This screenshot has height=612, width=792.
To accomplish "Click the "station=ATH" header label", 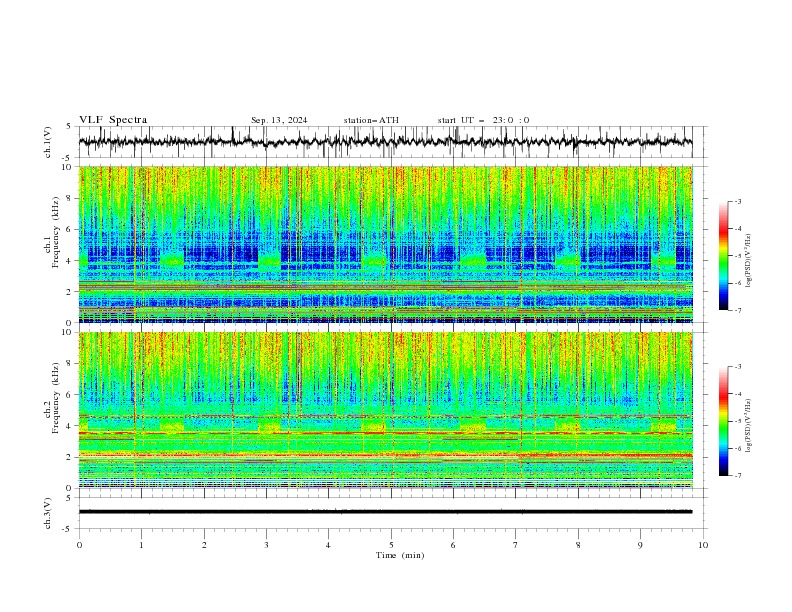I will pos(371,120).
